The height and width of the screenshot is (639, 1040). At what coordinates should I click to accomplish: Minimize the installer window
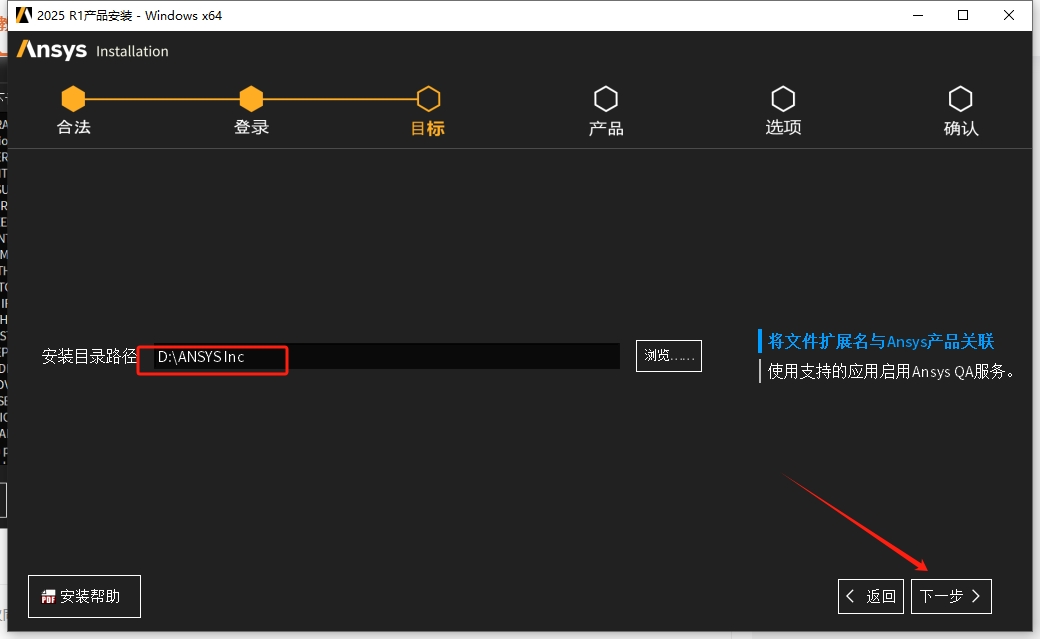918,15
